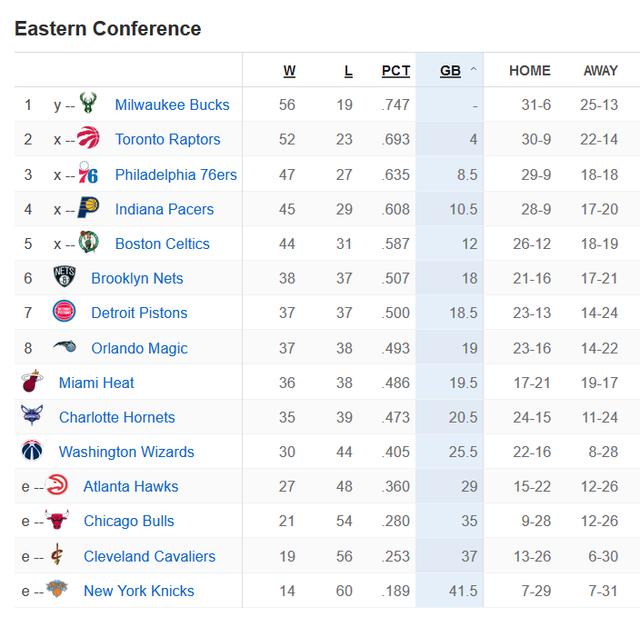
Task: Click the Miami Heat flaming ball logo
Action: [x=32, y=381]
